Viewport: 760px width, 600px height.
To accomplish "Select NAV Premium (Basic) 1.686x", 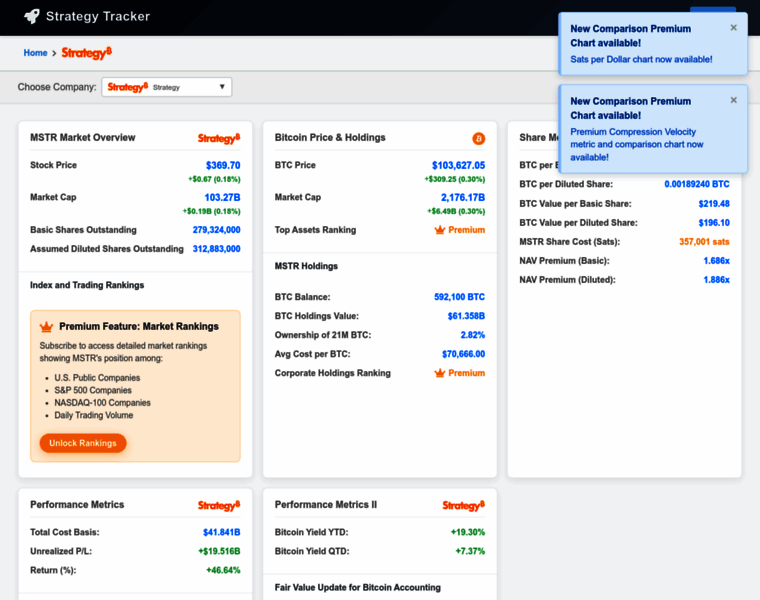I will point(716,261).
